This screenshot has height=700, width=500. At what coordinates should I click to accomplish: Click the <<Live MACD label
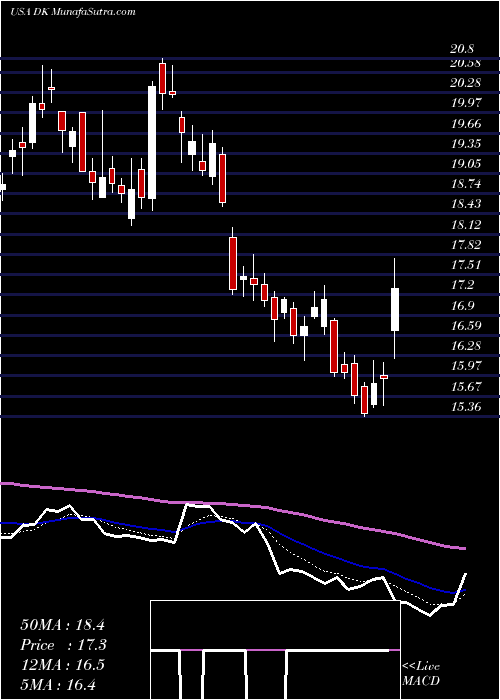coord(421,673)
